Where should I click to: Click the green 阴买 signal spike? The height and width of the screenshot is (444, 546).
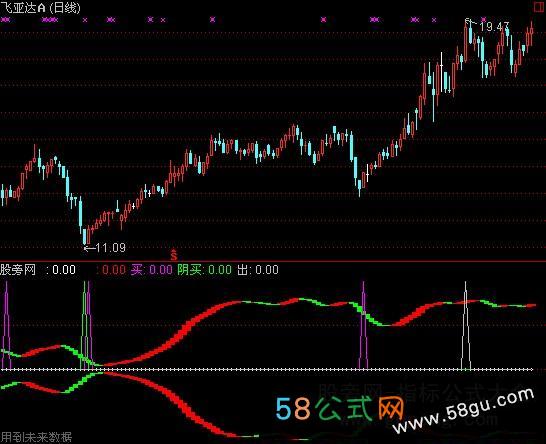84,326
